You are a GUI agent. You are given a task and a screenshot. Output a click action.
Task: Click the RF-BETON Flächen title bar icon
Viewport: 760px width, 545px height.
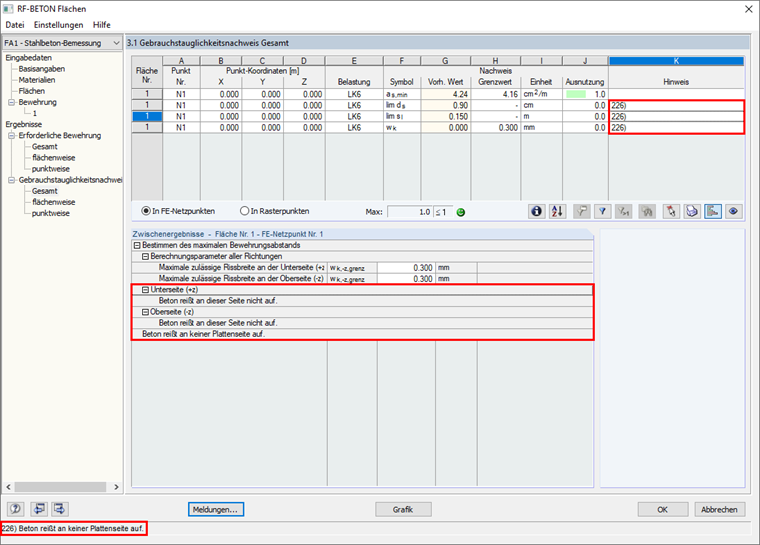point(8,9)
